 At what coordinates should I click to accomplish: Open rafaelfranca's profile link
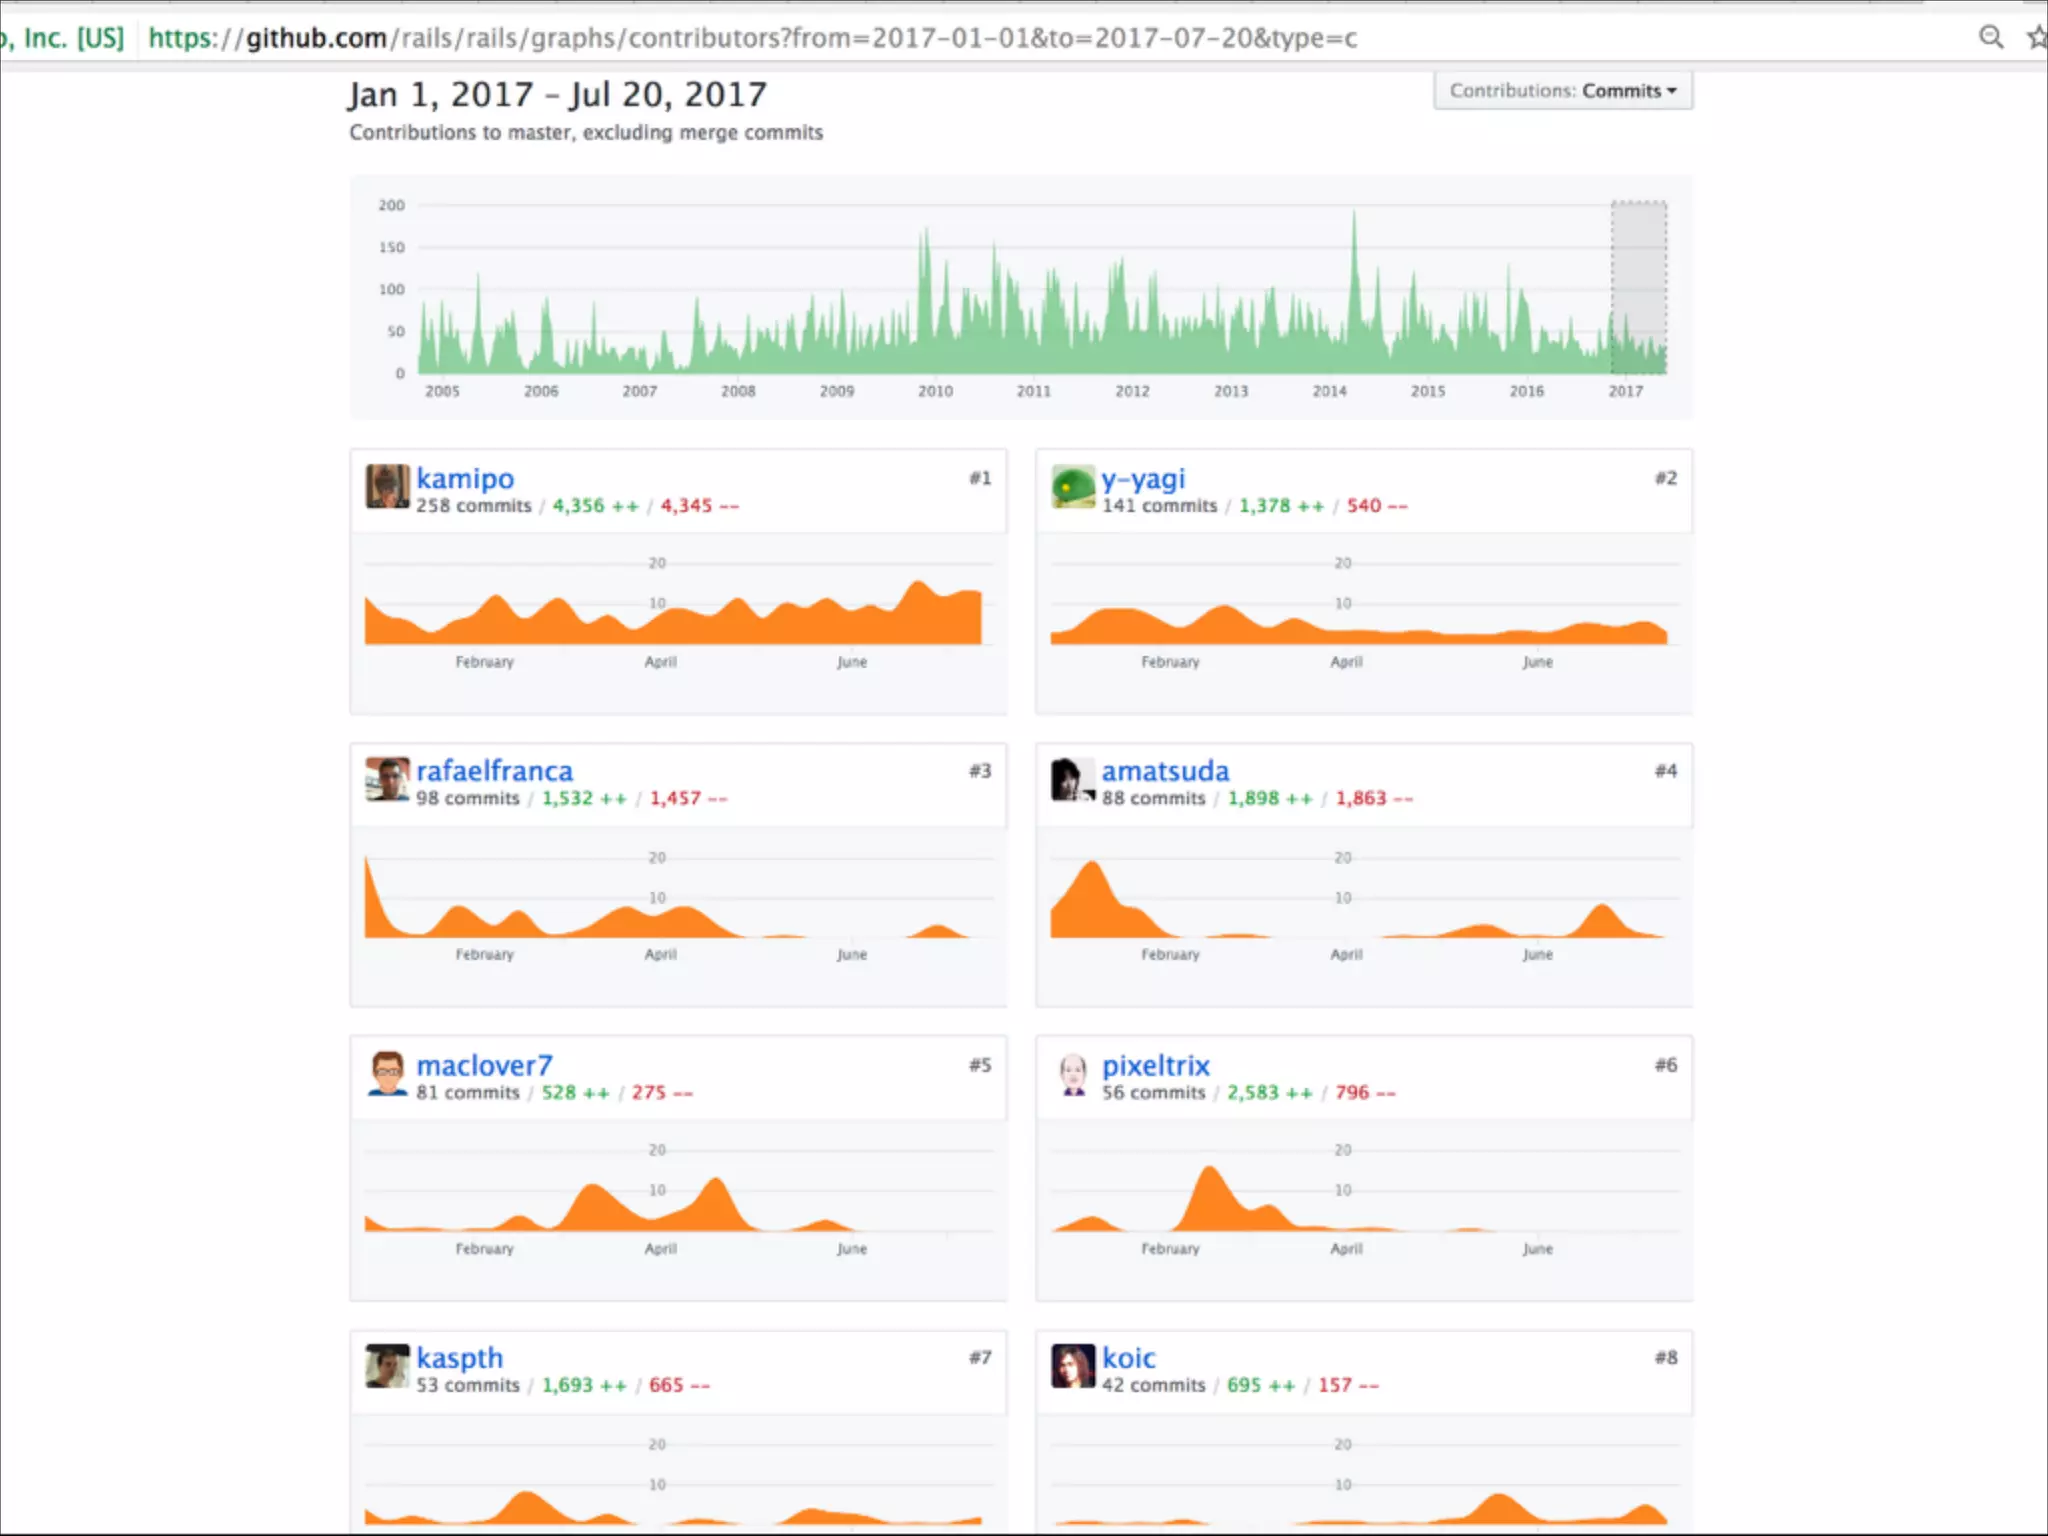[x=494, y=771]
